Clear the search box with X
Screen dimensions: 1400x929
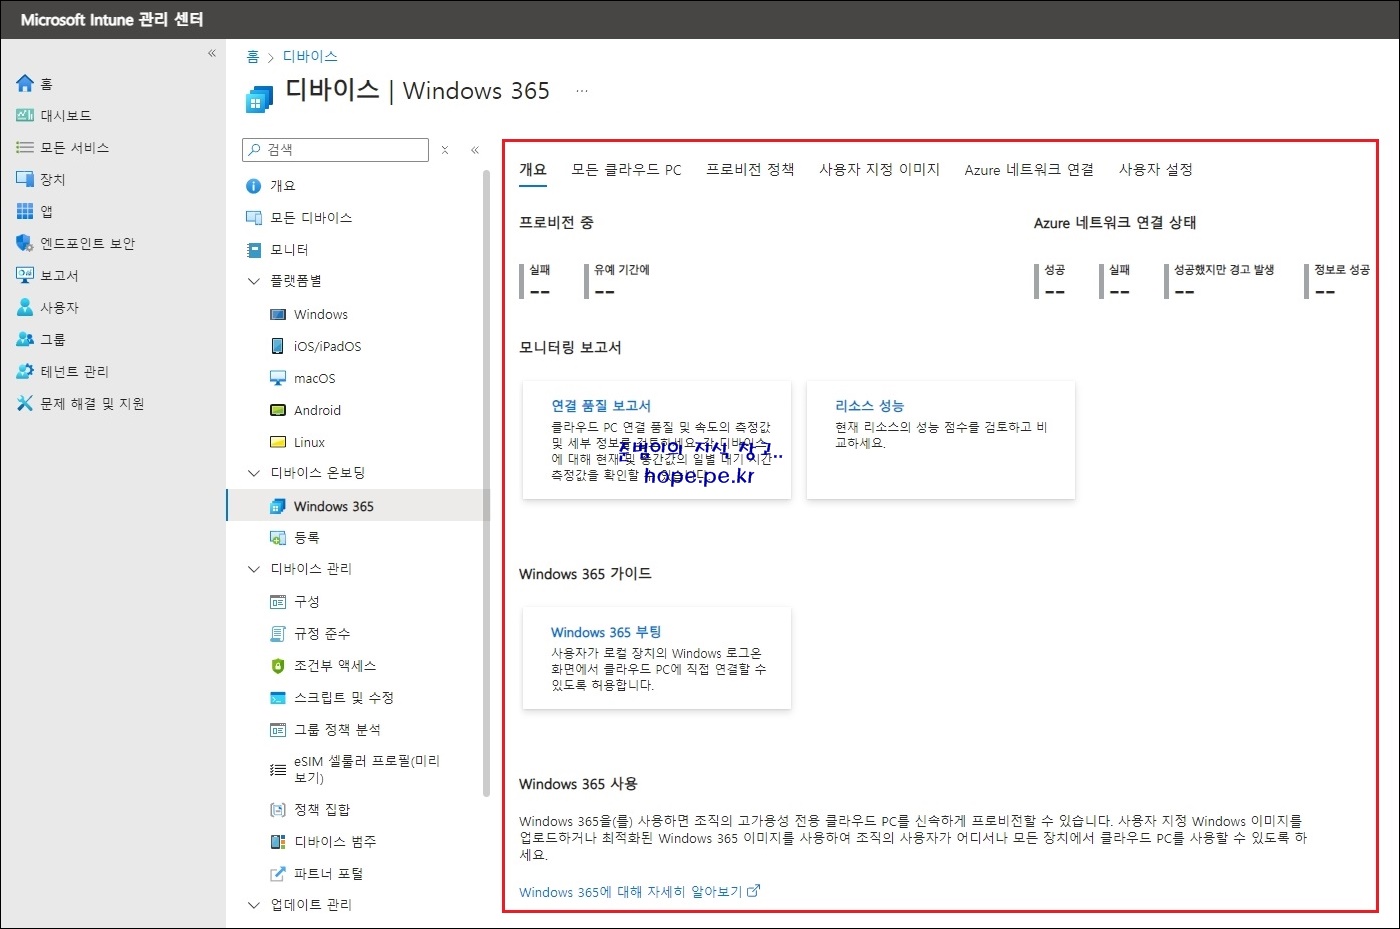coord(445,150)
